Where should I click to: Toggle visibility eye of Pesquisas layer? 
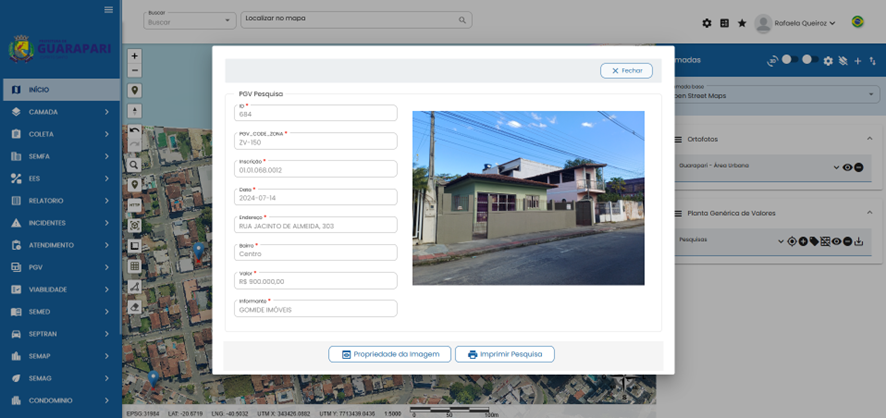click(837, 241)
